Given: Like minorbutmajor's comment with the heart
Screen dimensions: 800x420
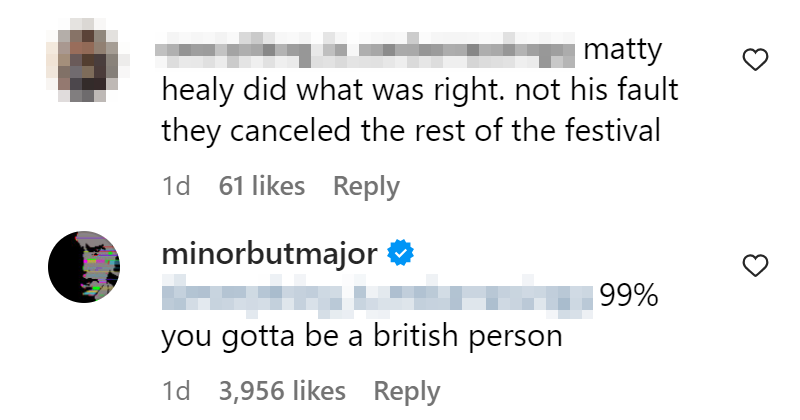Looking at the screenshot, I should (757, 265).
